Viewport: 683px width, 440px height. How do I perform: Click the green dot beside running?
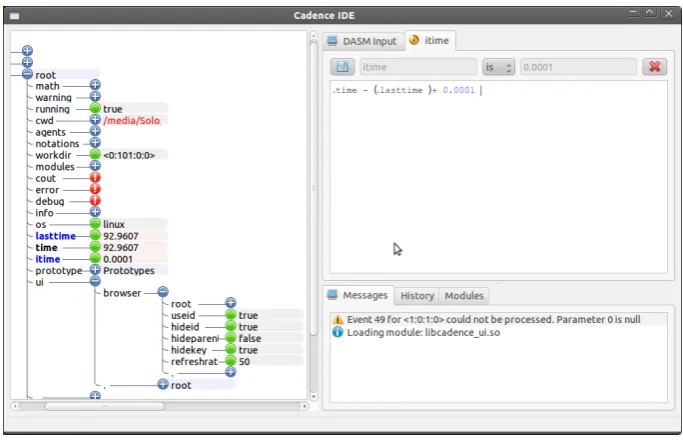point(95,108)
